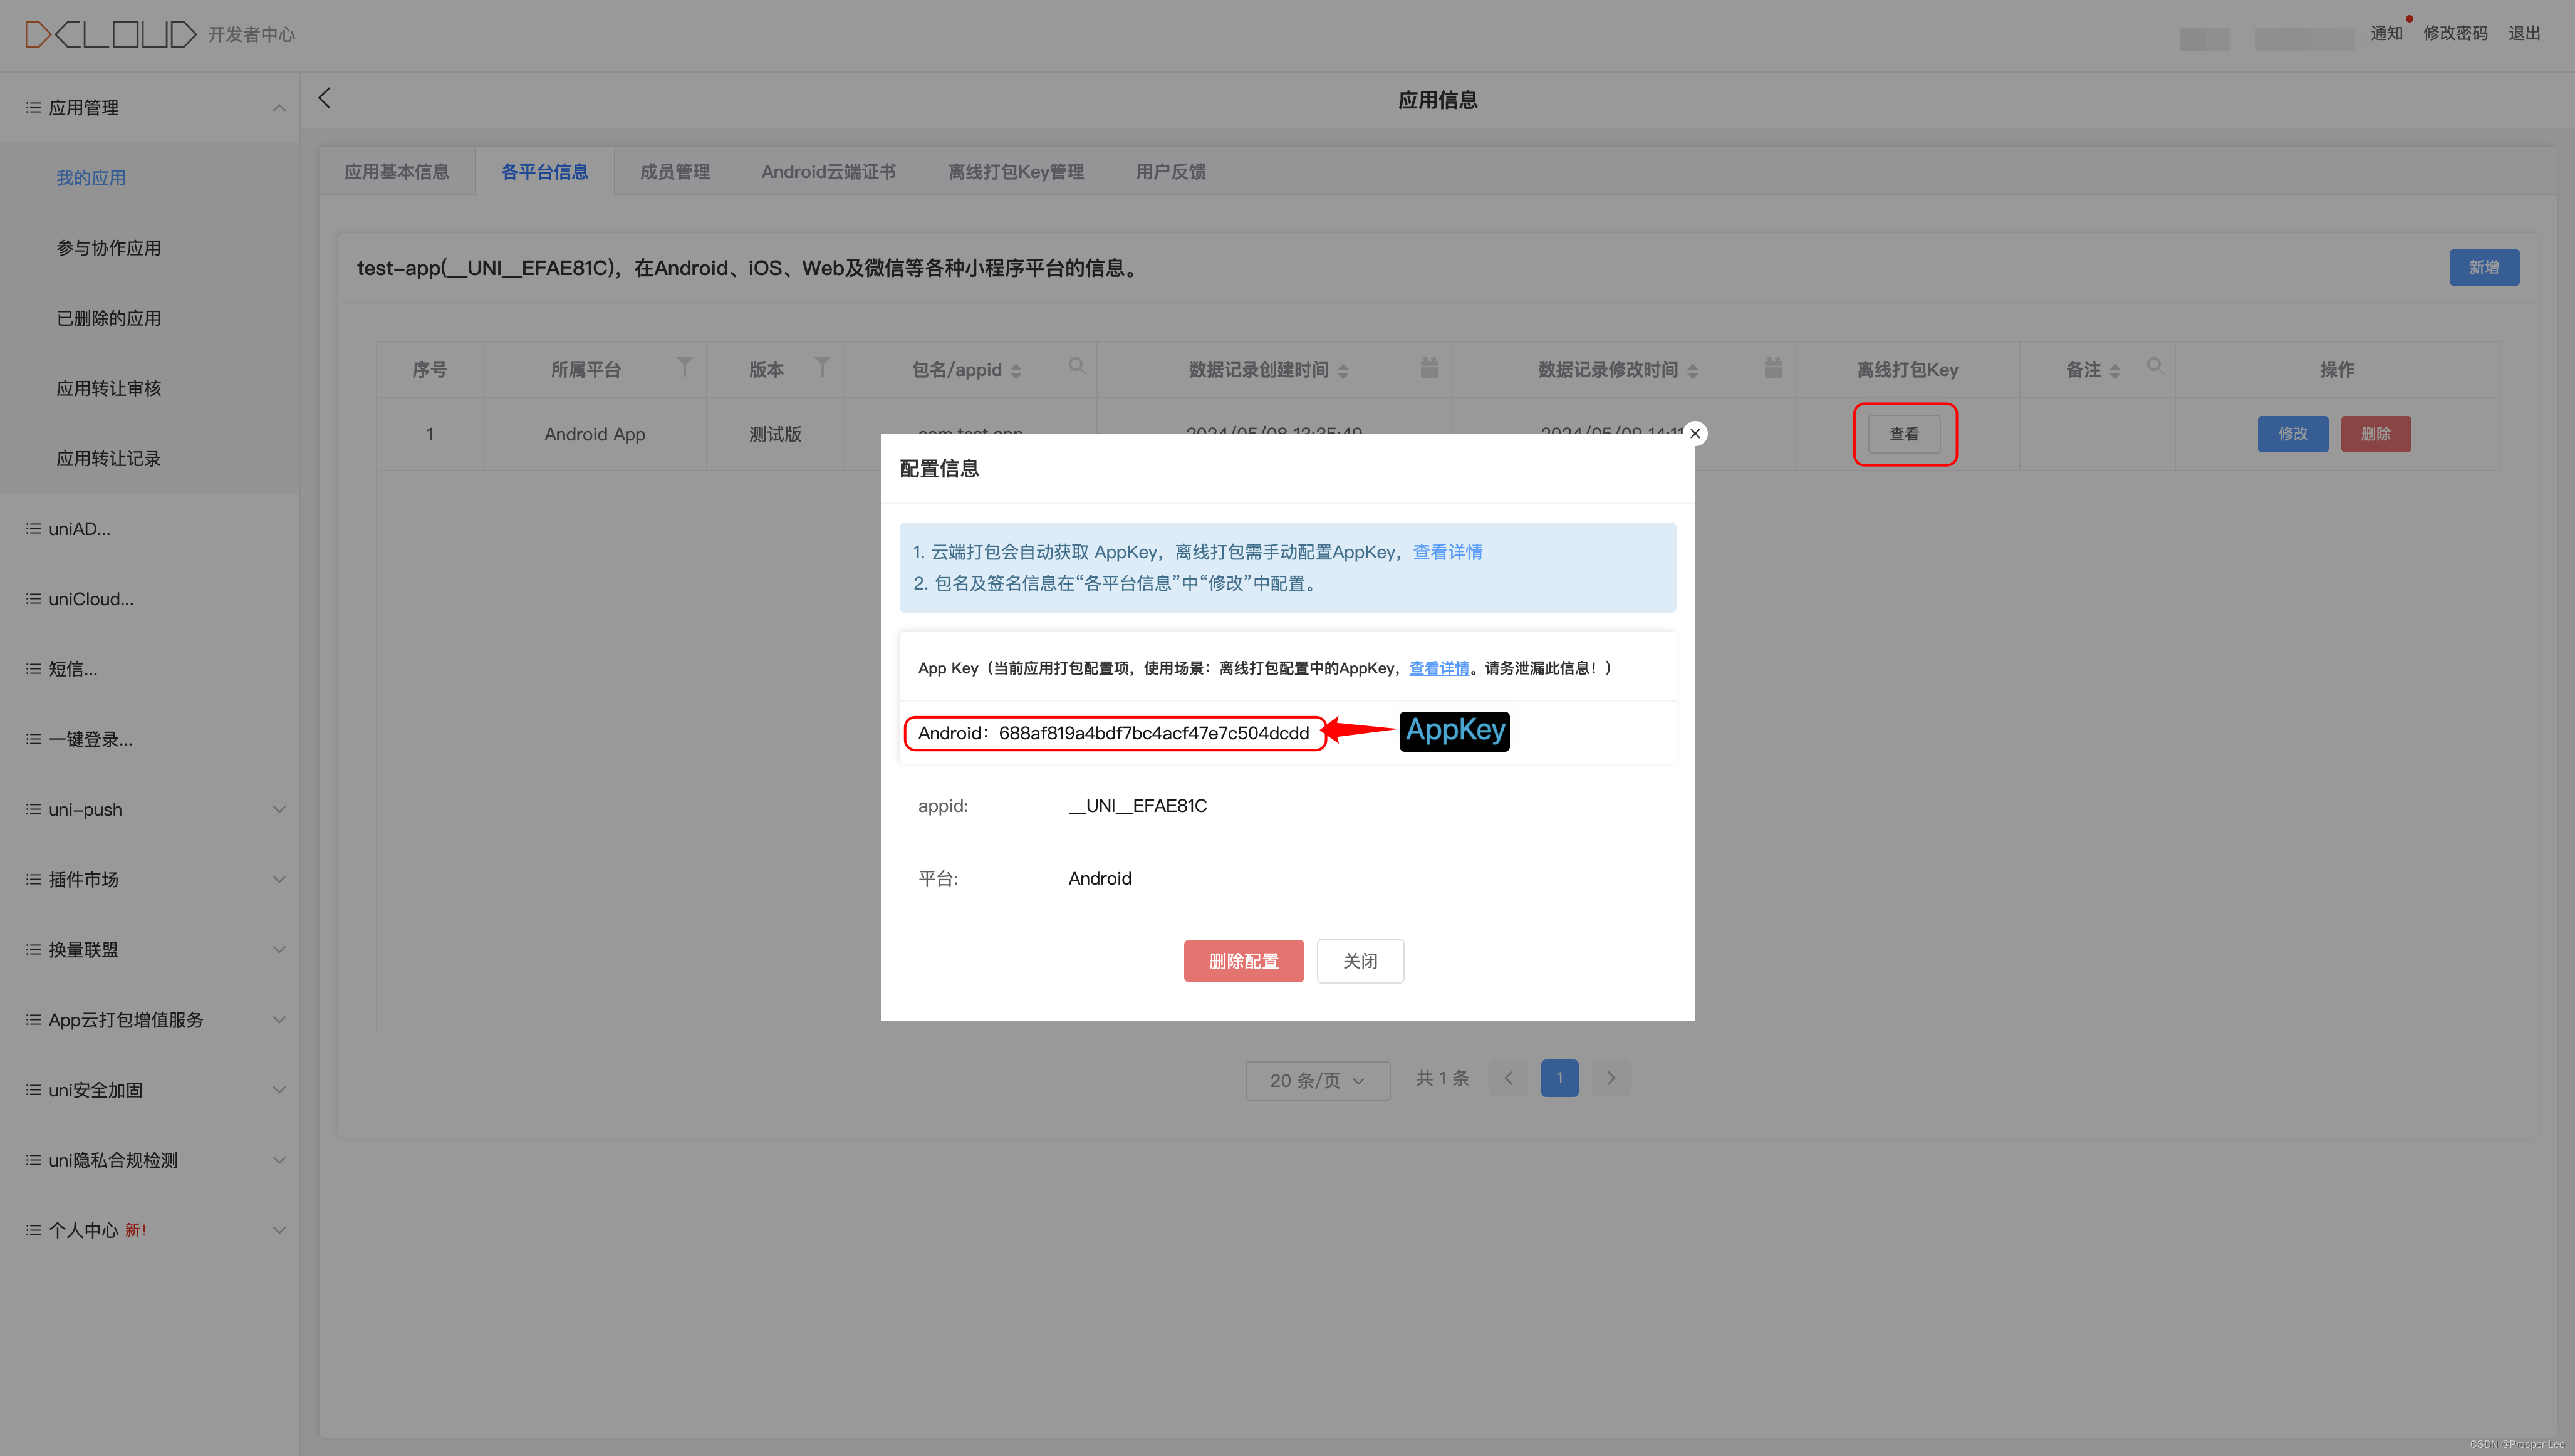This screenshot has height=1456, width=2575.
Task: Open 通知 in top bar
Action: point(2386,33)
